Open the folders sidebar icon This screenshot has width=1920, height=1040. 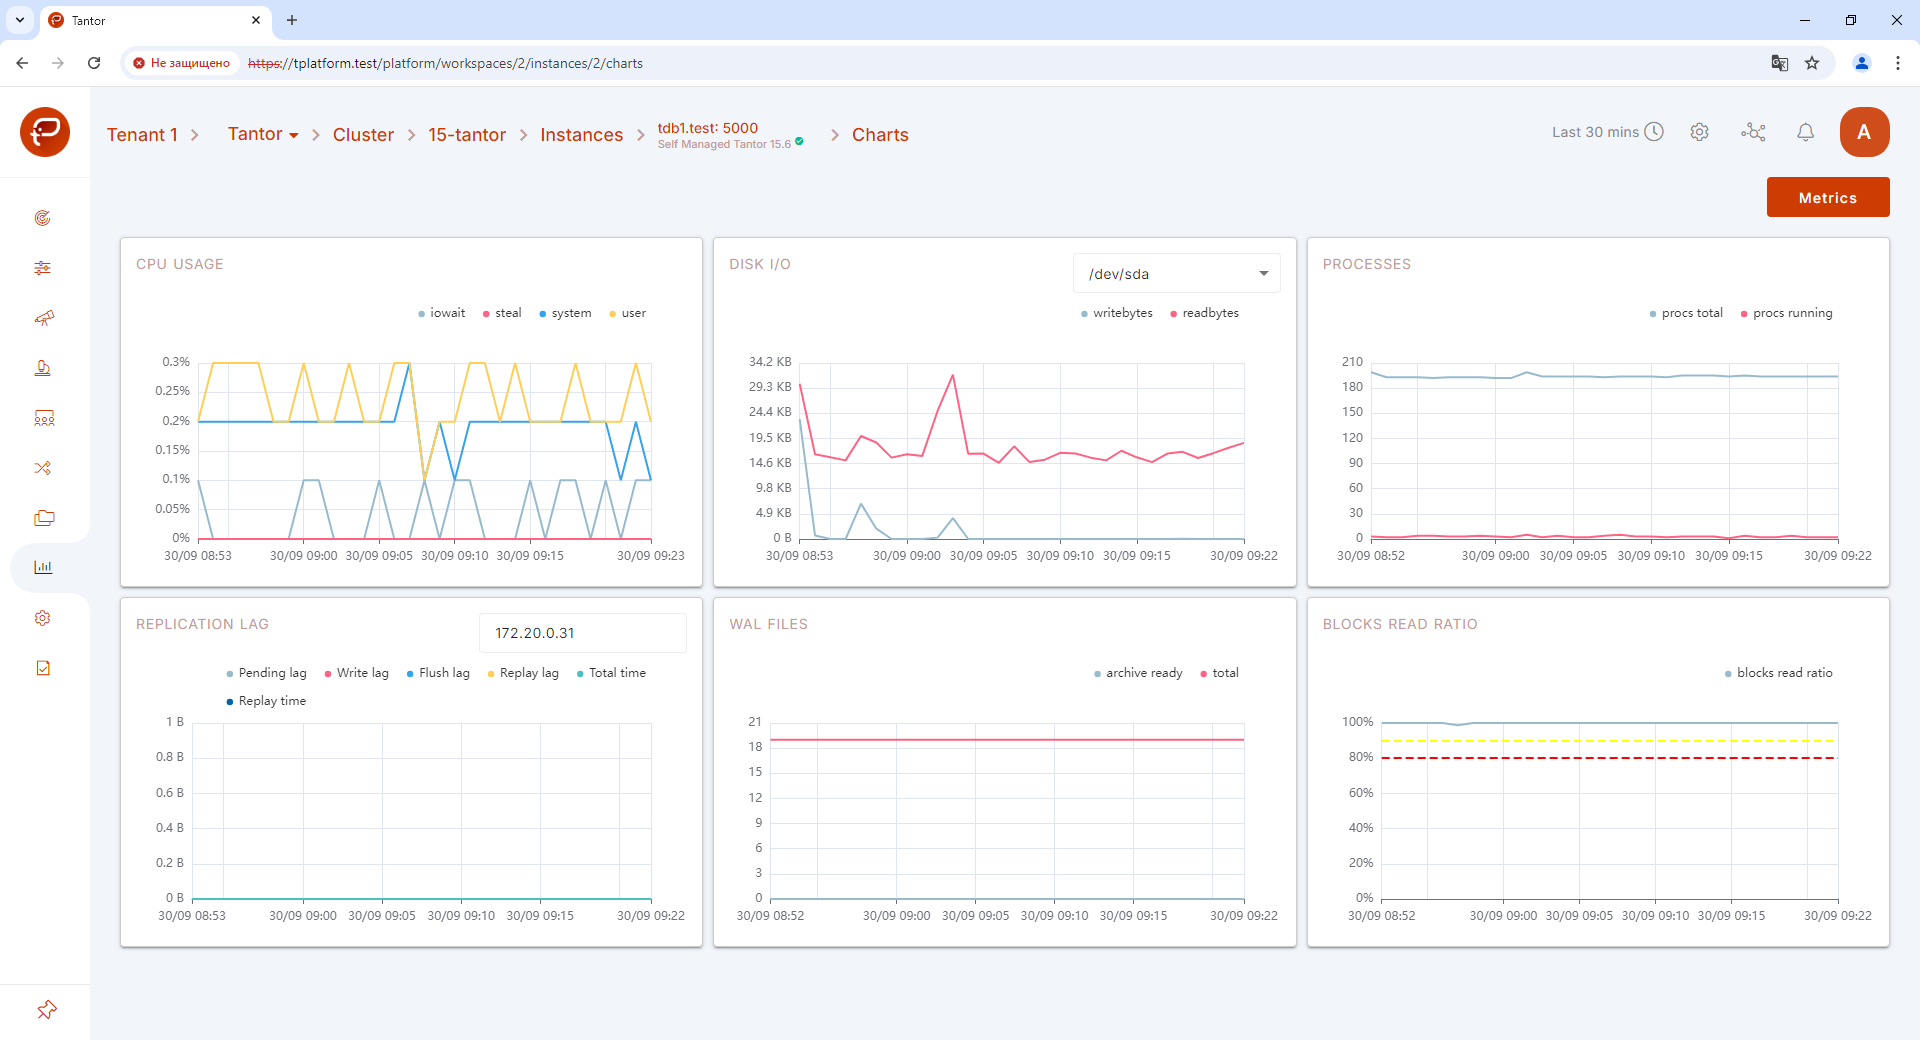(x=43, y=518)
